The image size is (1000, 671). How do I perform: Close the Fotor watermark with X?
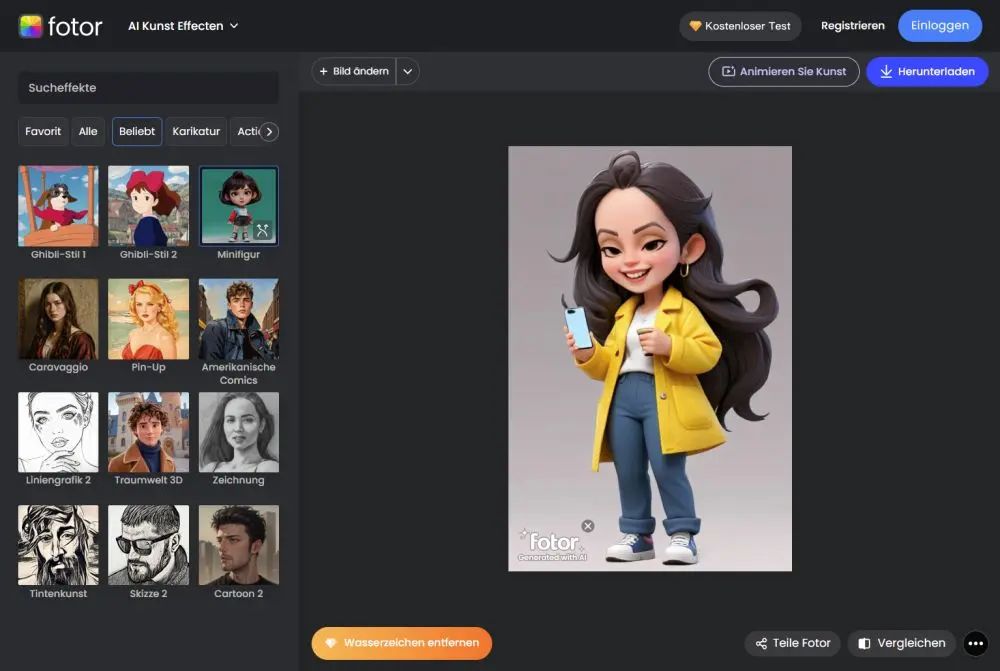click(588, 526)
